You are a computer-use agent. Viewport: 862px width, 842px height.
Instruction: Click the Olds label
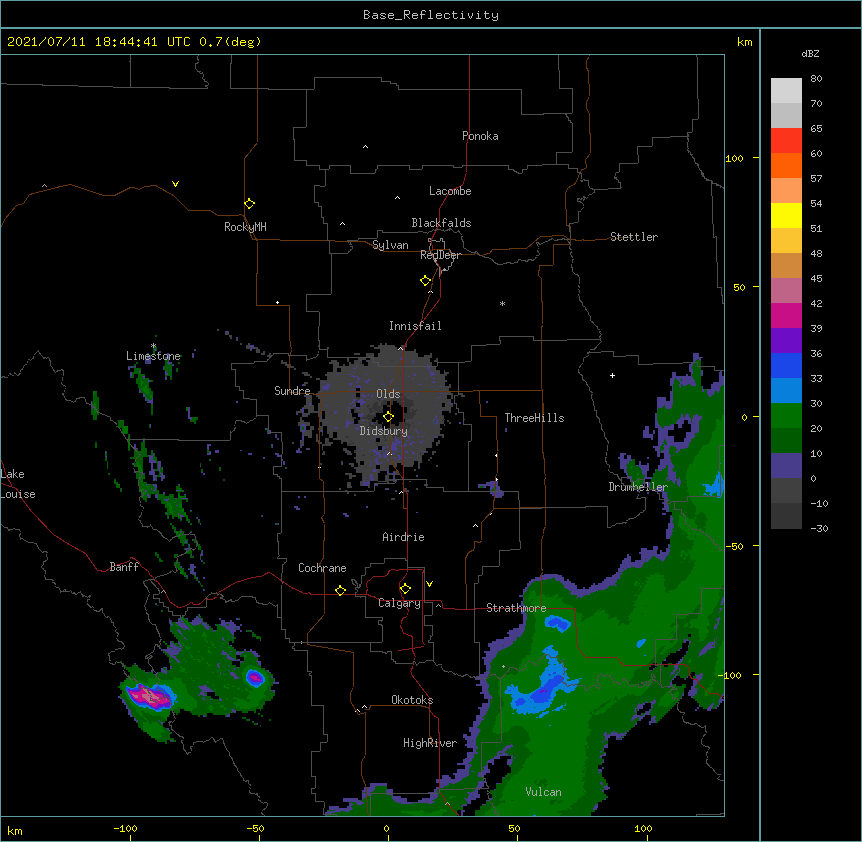[x=388, y=394]
